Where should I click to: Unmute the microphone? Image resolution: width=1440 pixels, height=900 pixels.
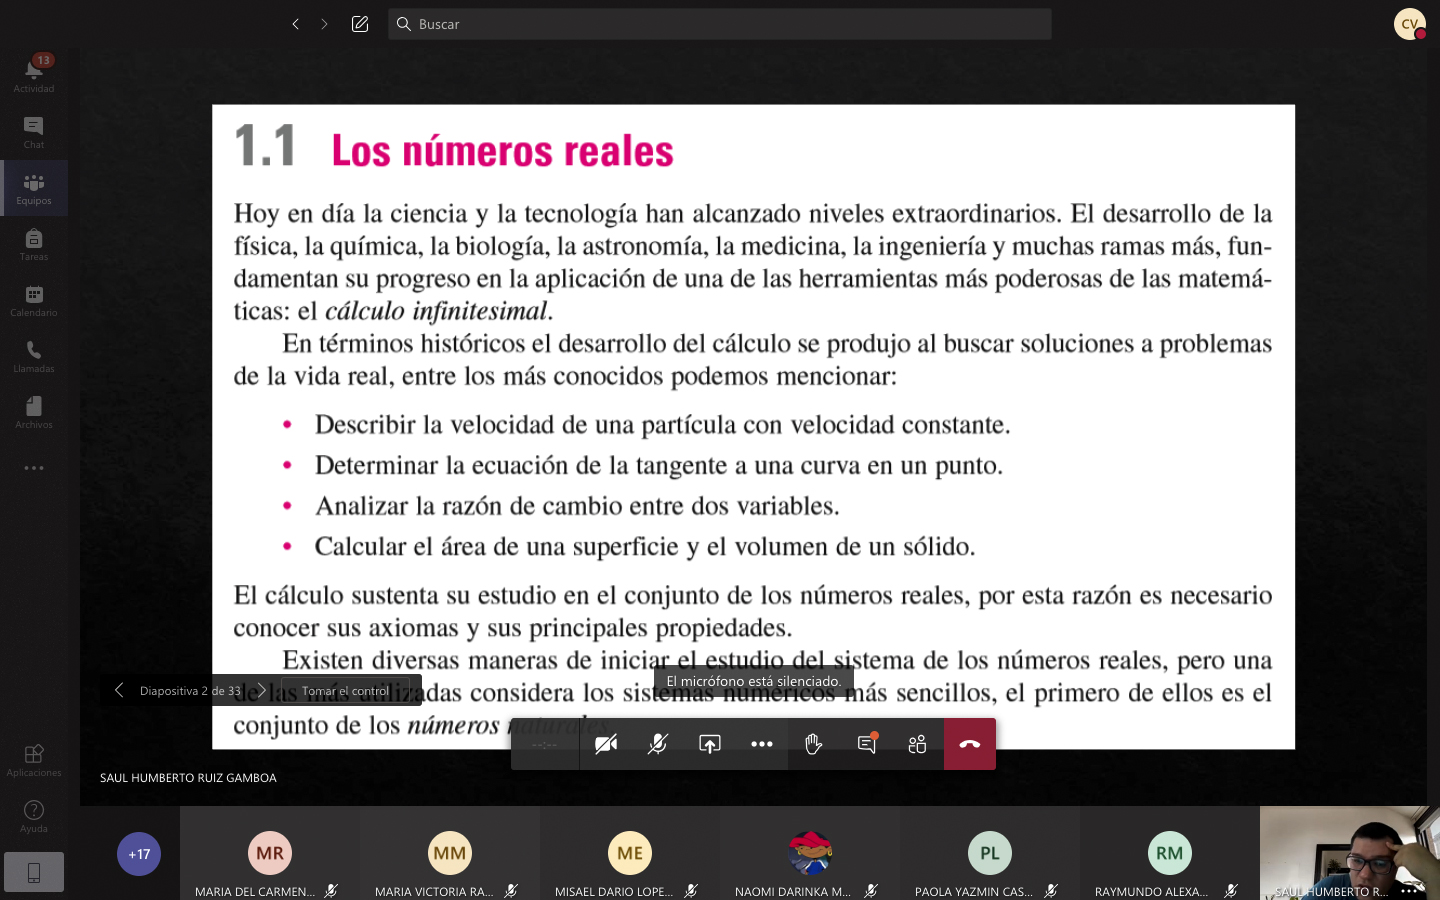pos(658,744)
